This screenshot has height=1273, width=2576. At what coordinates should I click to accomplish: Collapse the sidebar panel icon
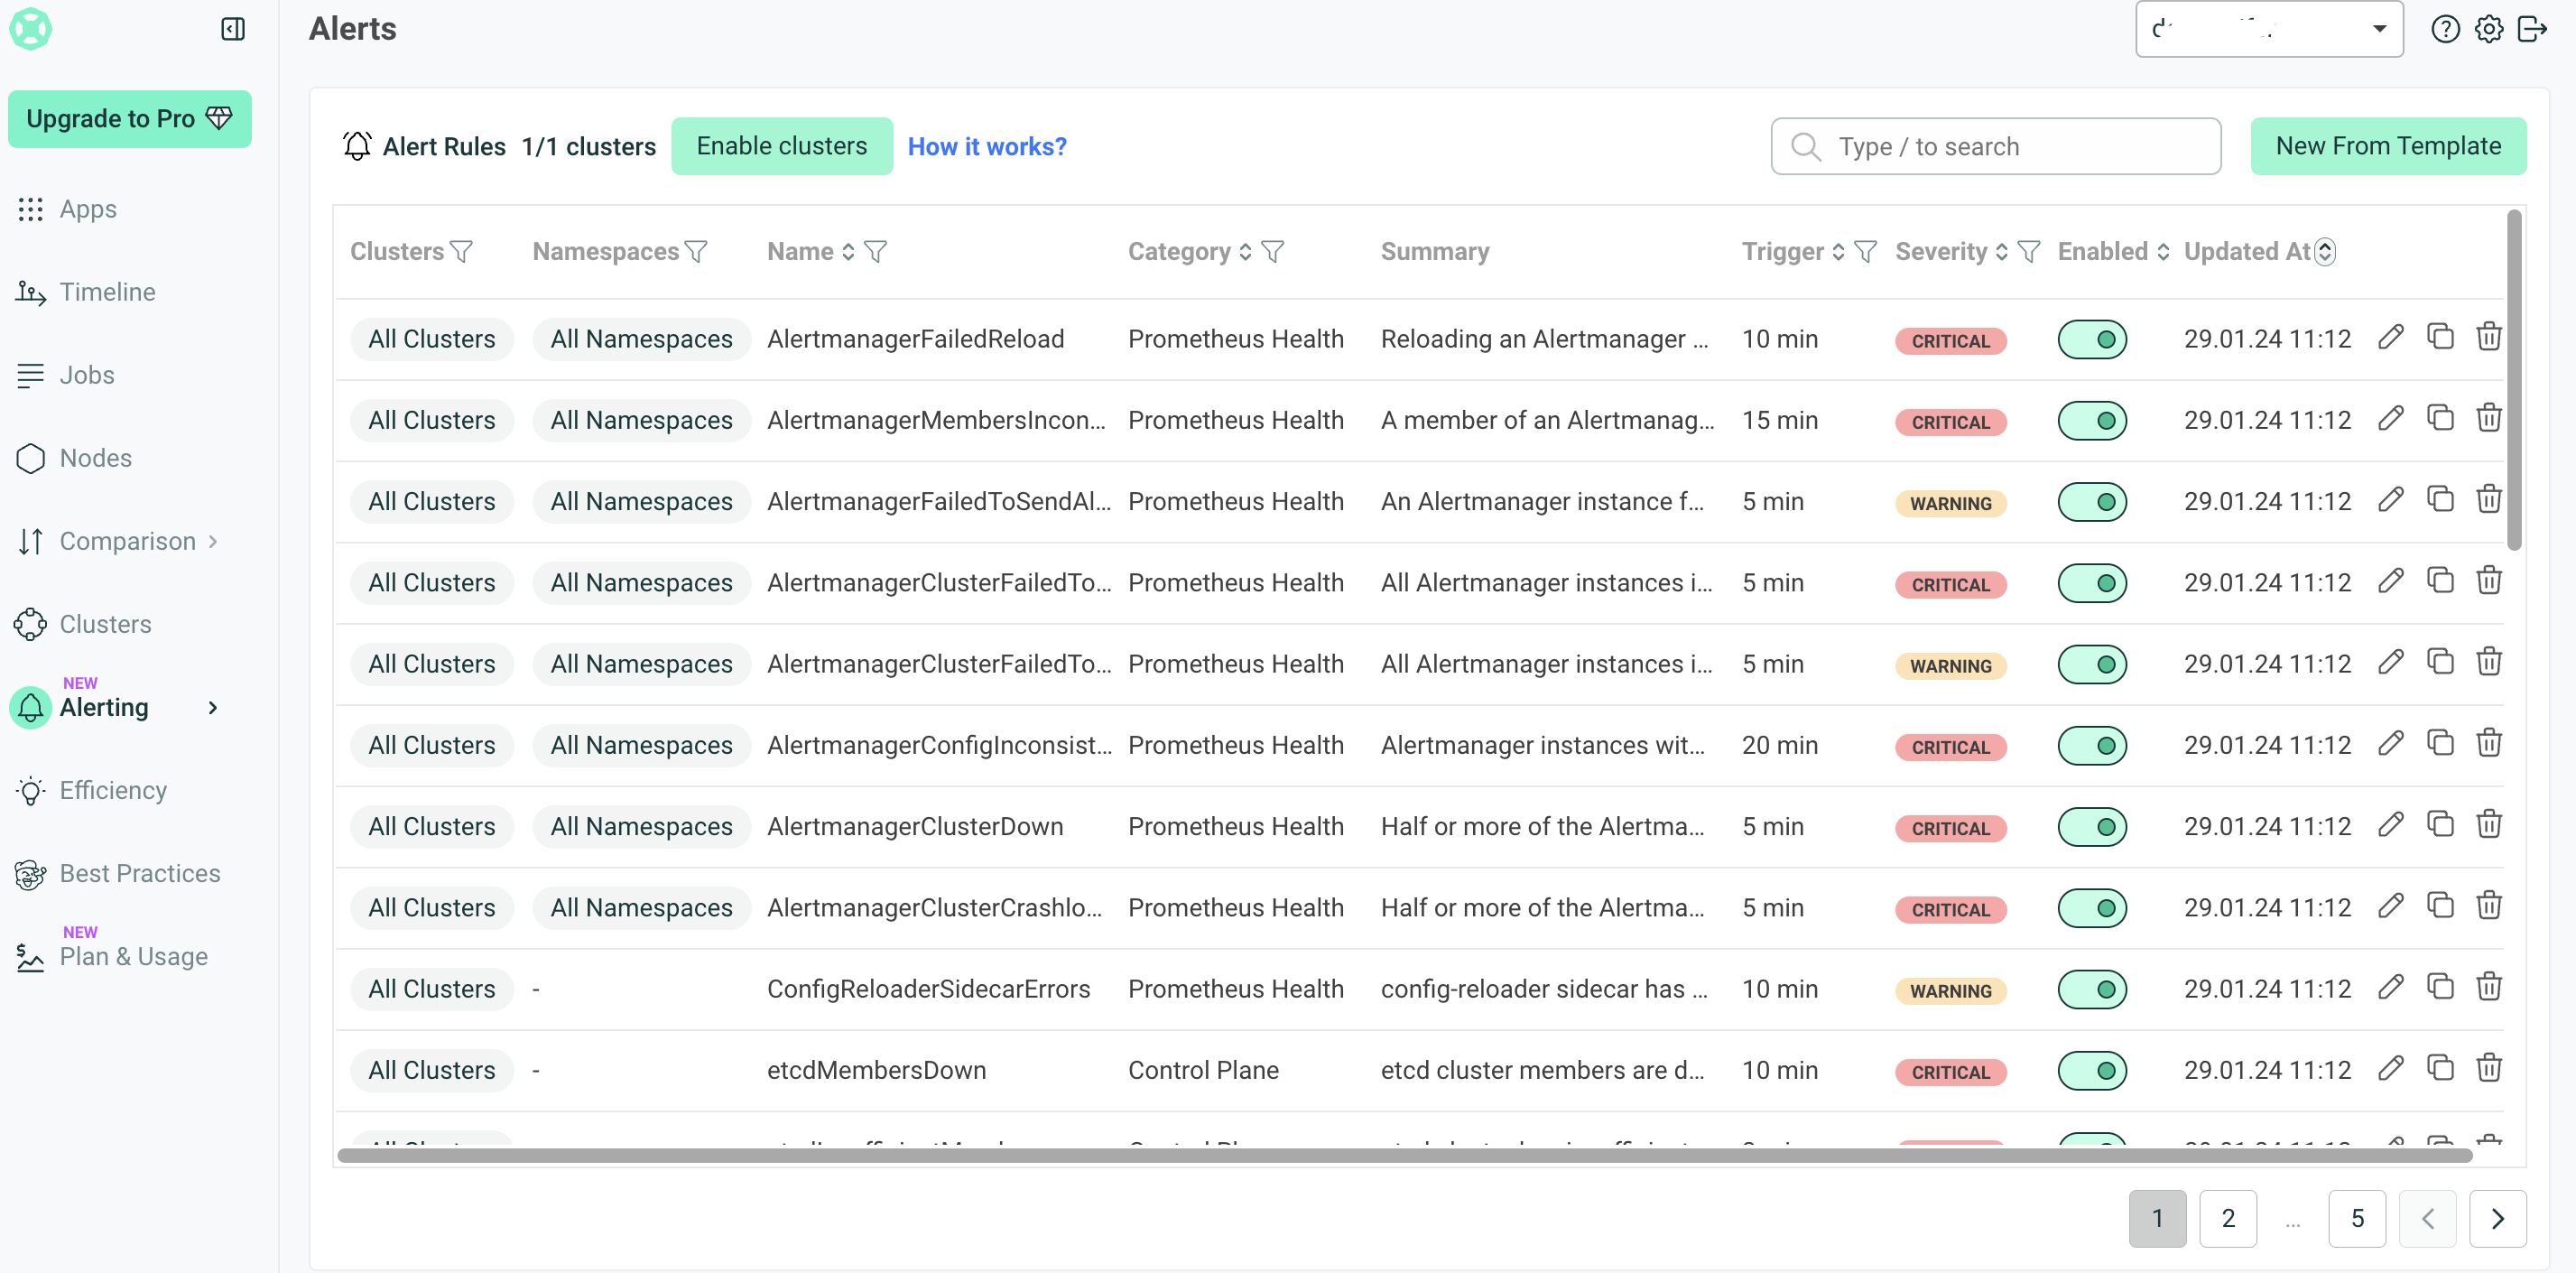pos(232,29)
